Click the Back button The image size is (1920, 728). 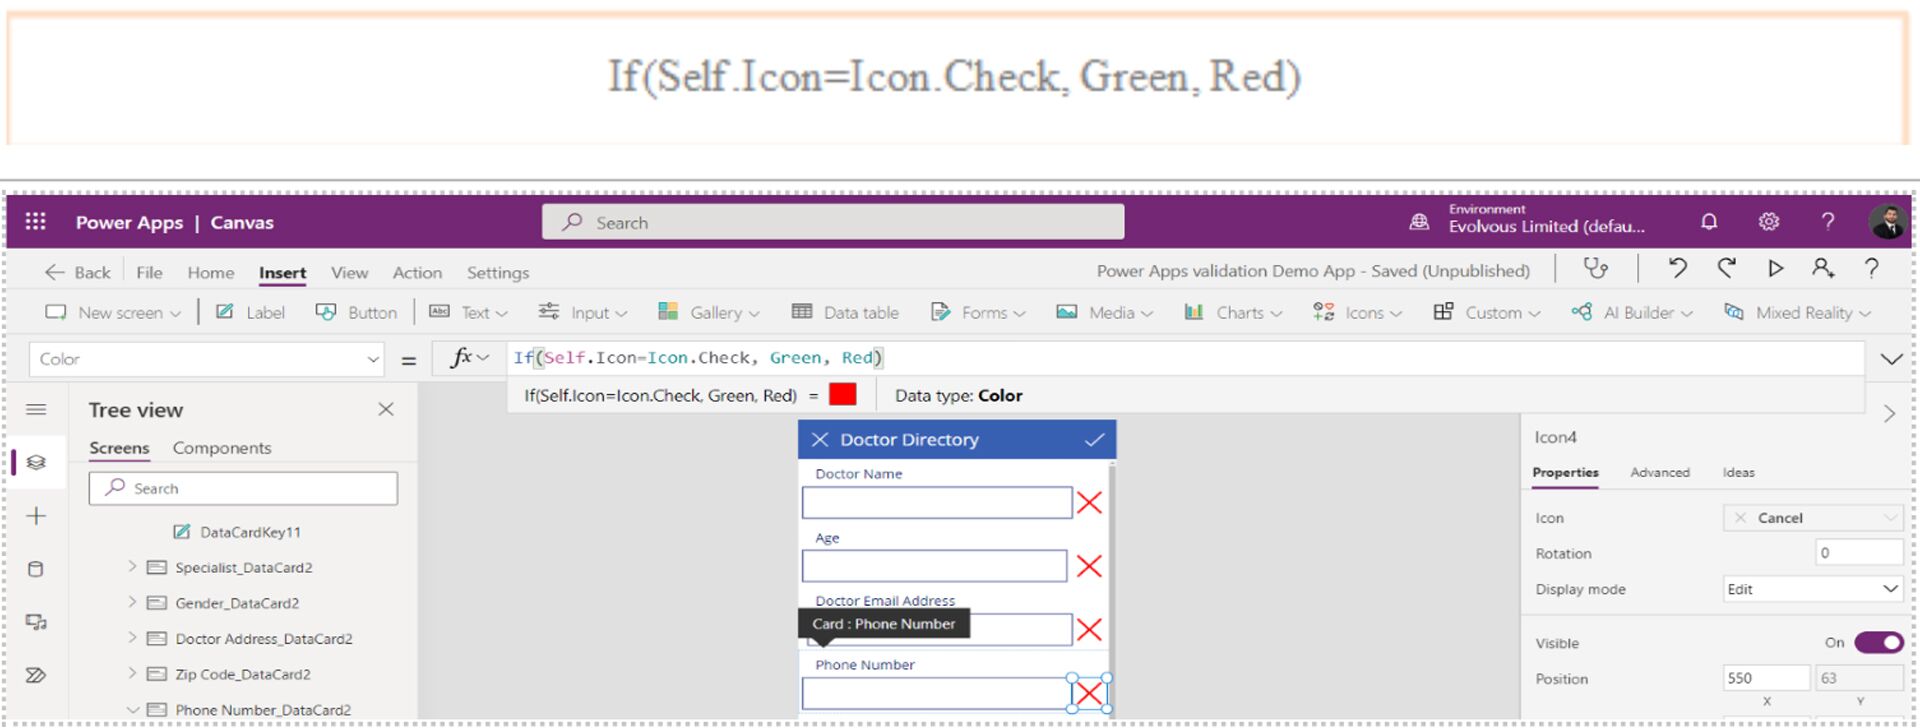[x=78, y=273]
